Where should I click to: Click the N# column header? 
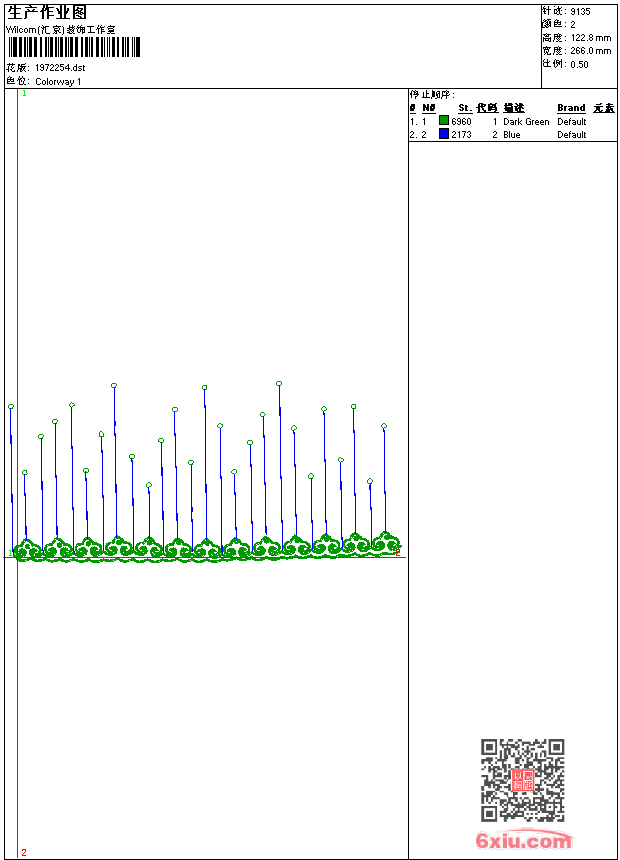[429, 108]
